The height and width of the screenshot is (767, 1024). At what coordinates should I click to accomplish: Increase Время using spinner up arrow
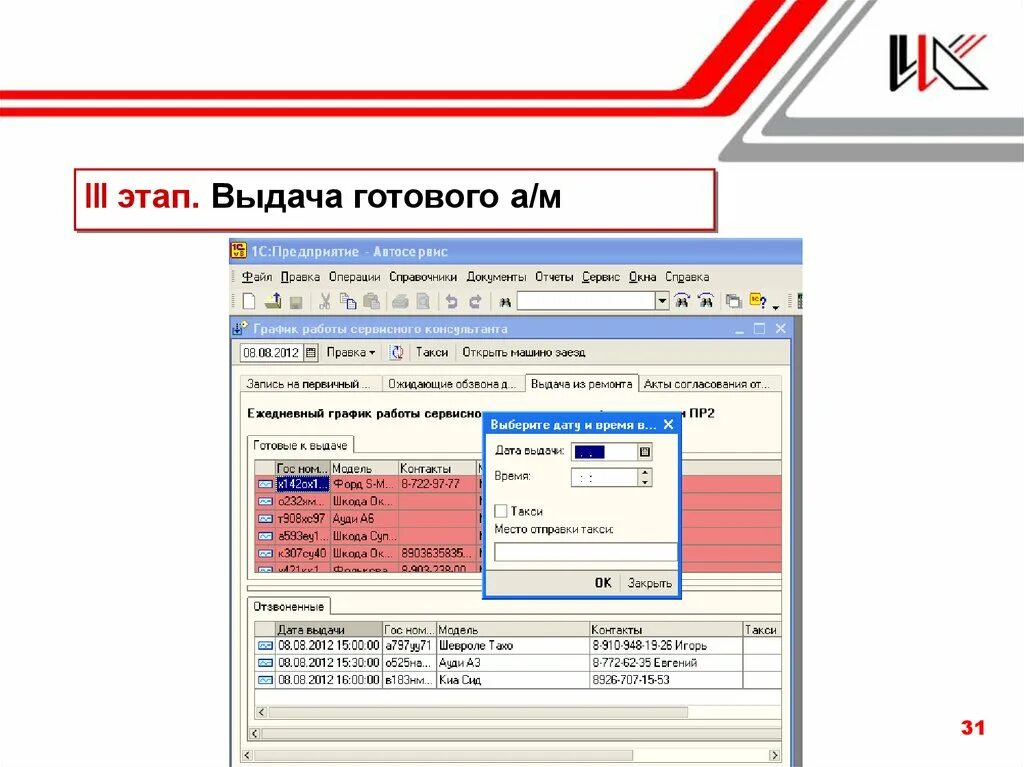click(x=645, y=473)
